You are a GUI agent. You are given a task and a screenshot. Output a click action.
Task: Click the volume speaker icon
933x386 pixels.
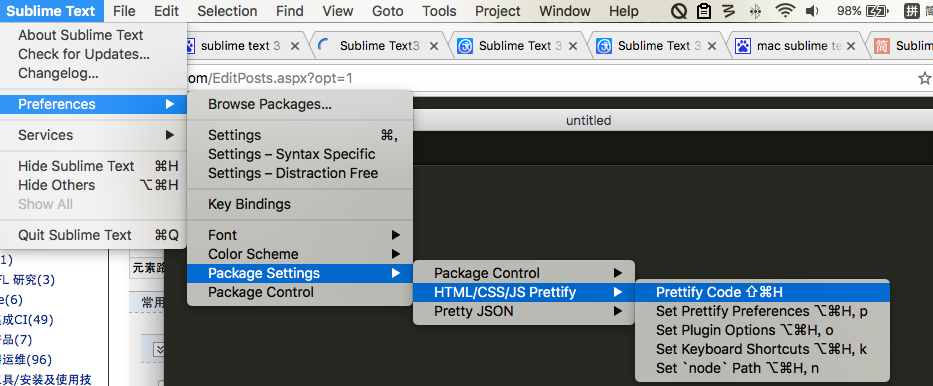812,11
